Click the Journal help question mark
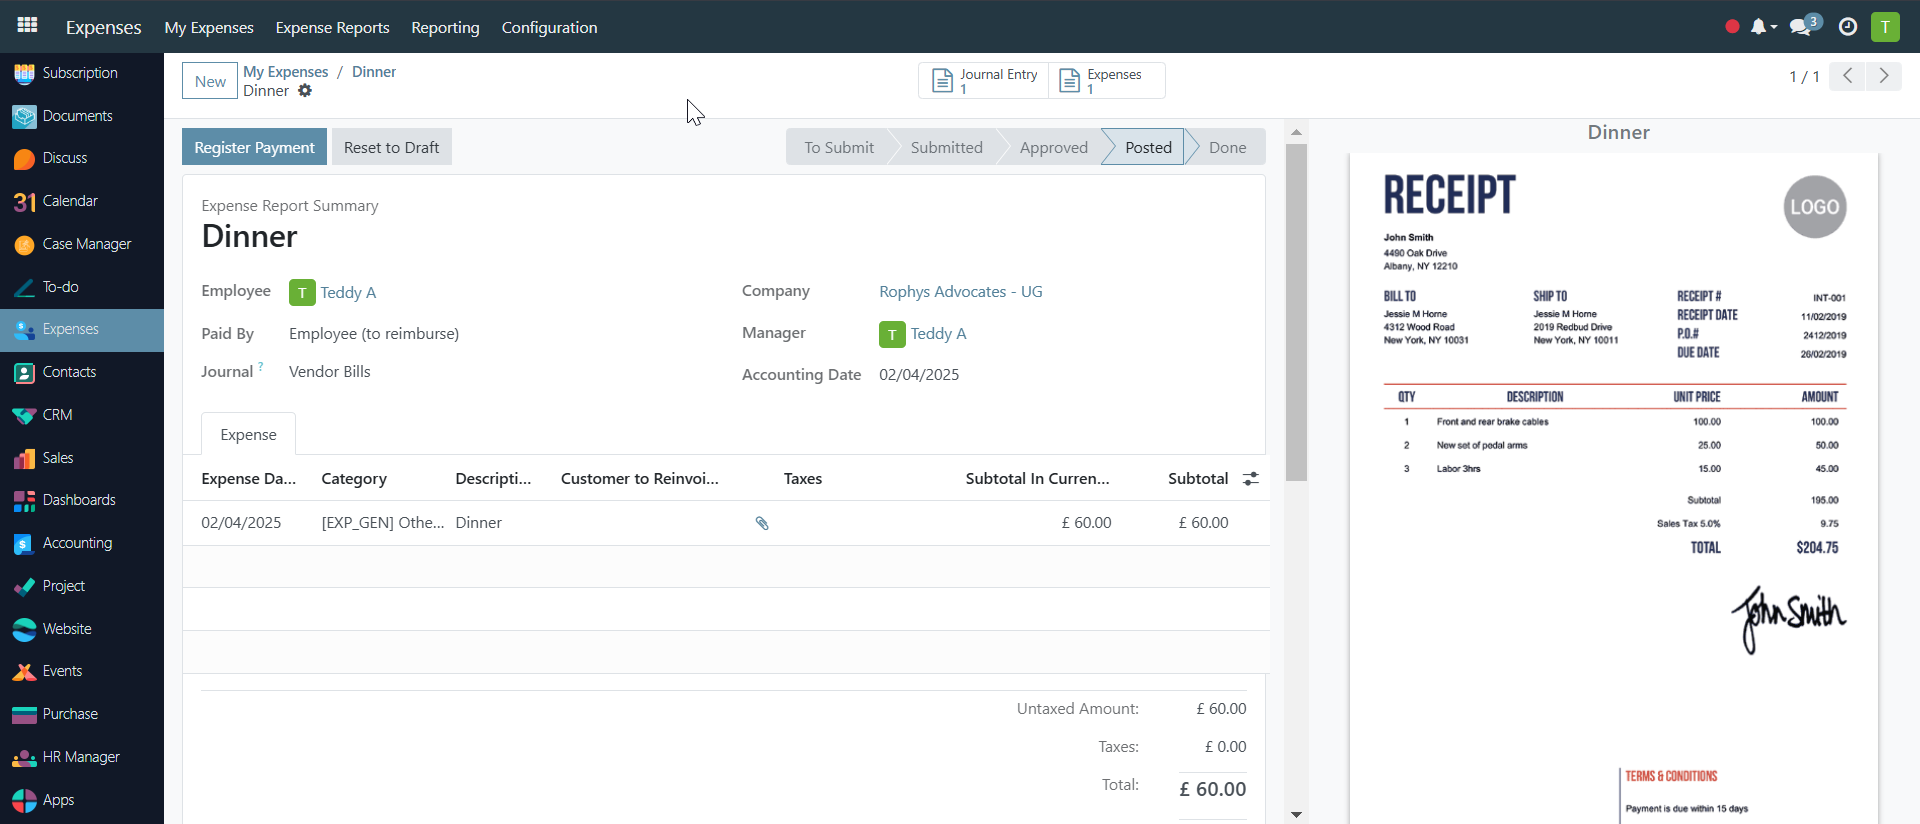The image size is (1920, 824). 261,367
